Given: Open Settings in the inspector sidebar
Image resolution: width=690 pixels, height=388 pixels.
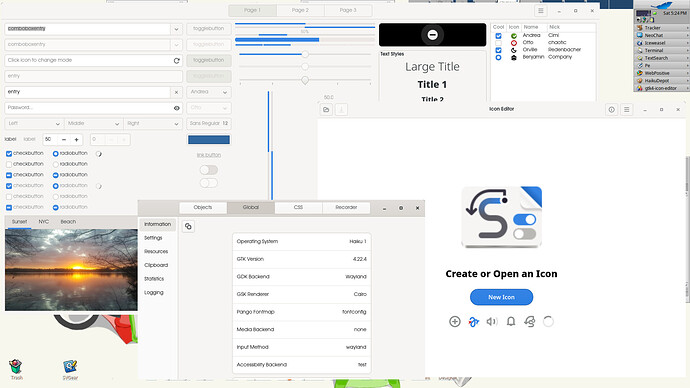Looking at the screenshot, I should pos(153,238).
